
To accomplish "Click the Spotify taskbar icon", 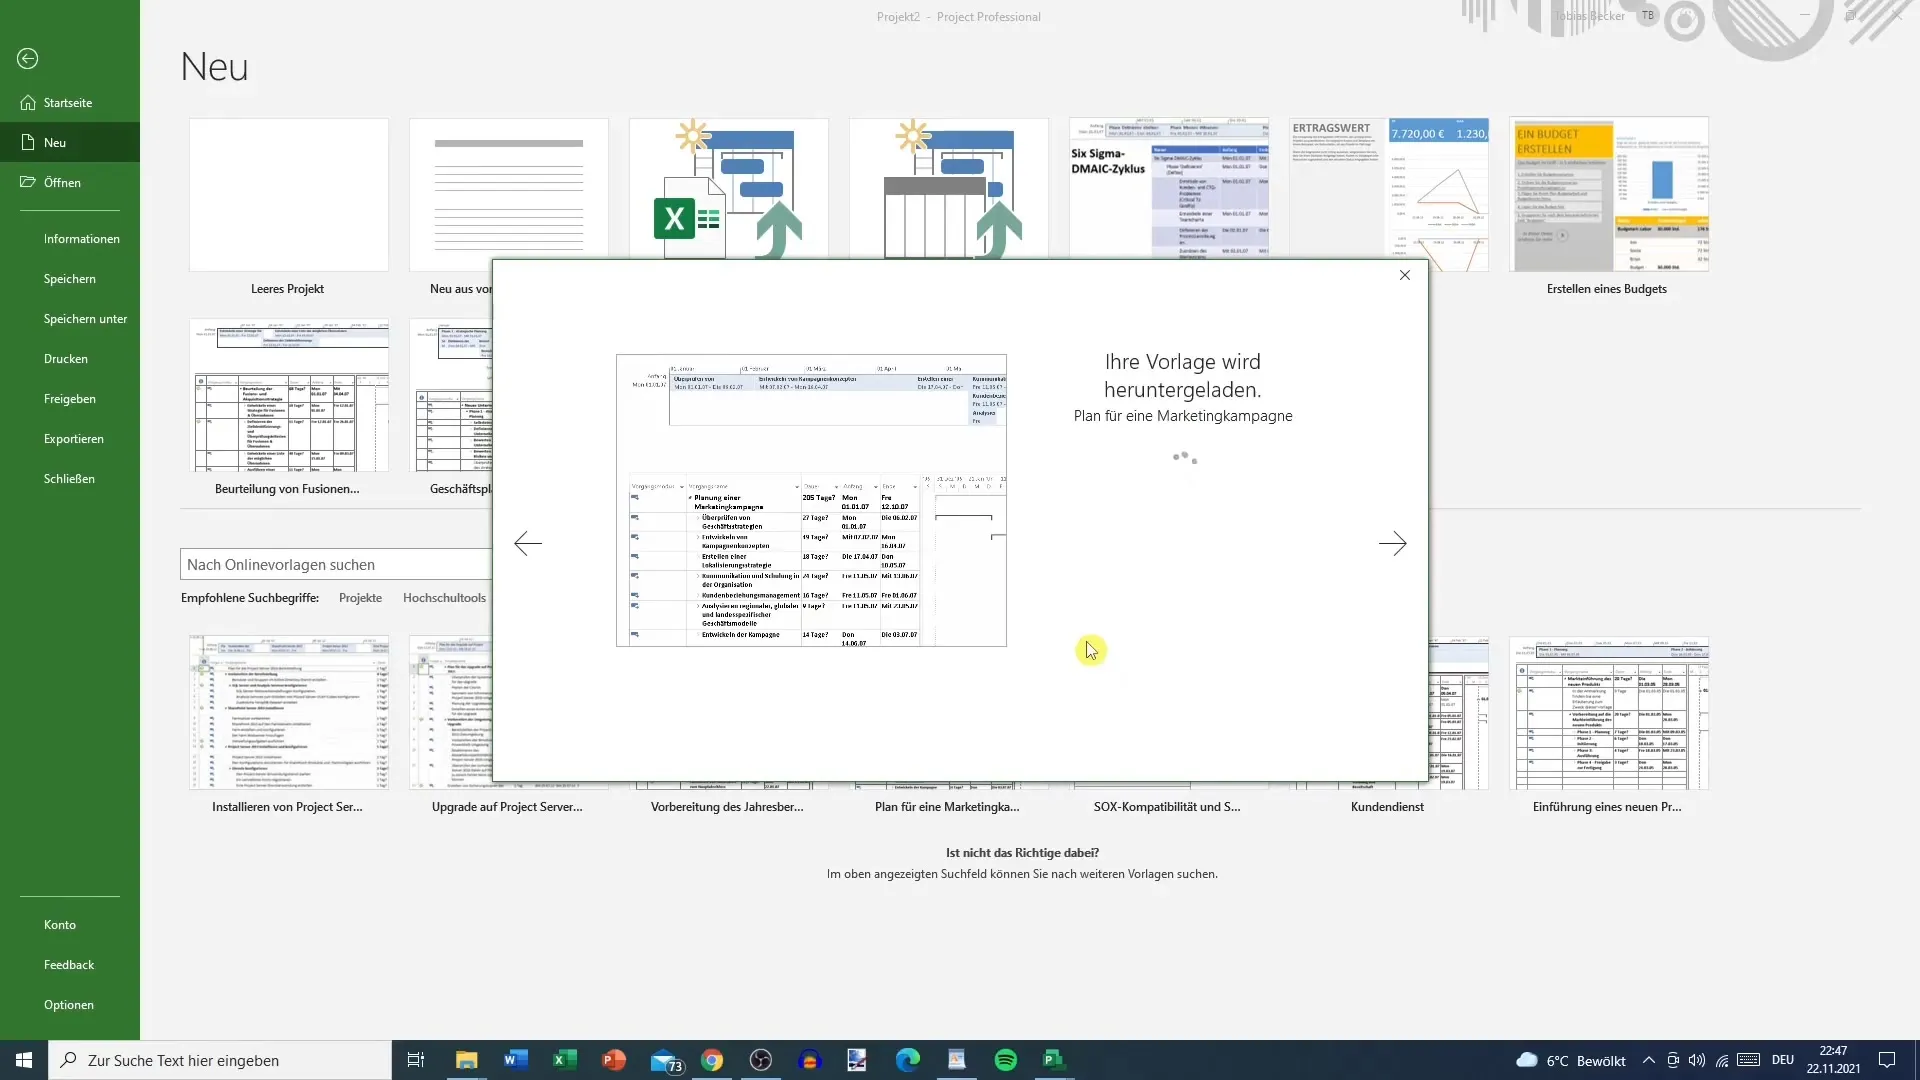I will [x=1005, y=1059].
